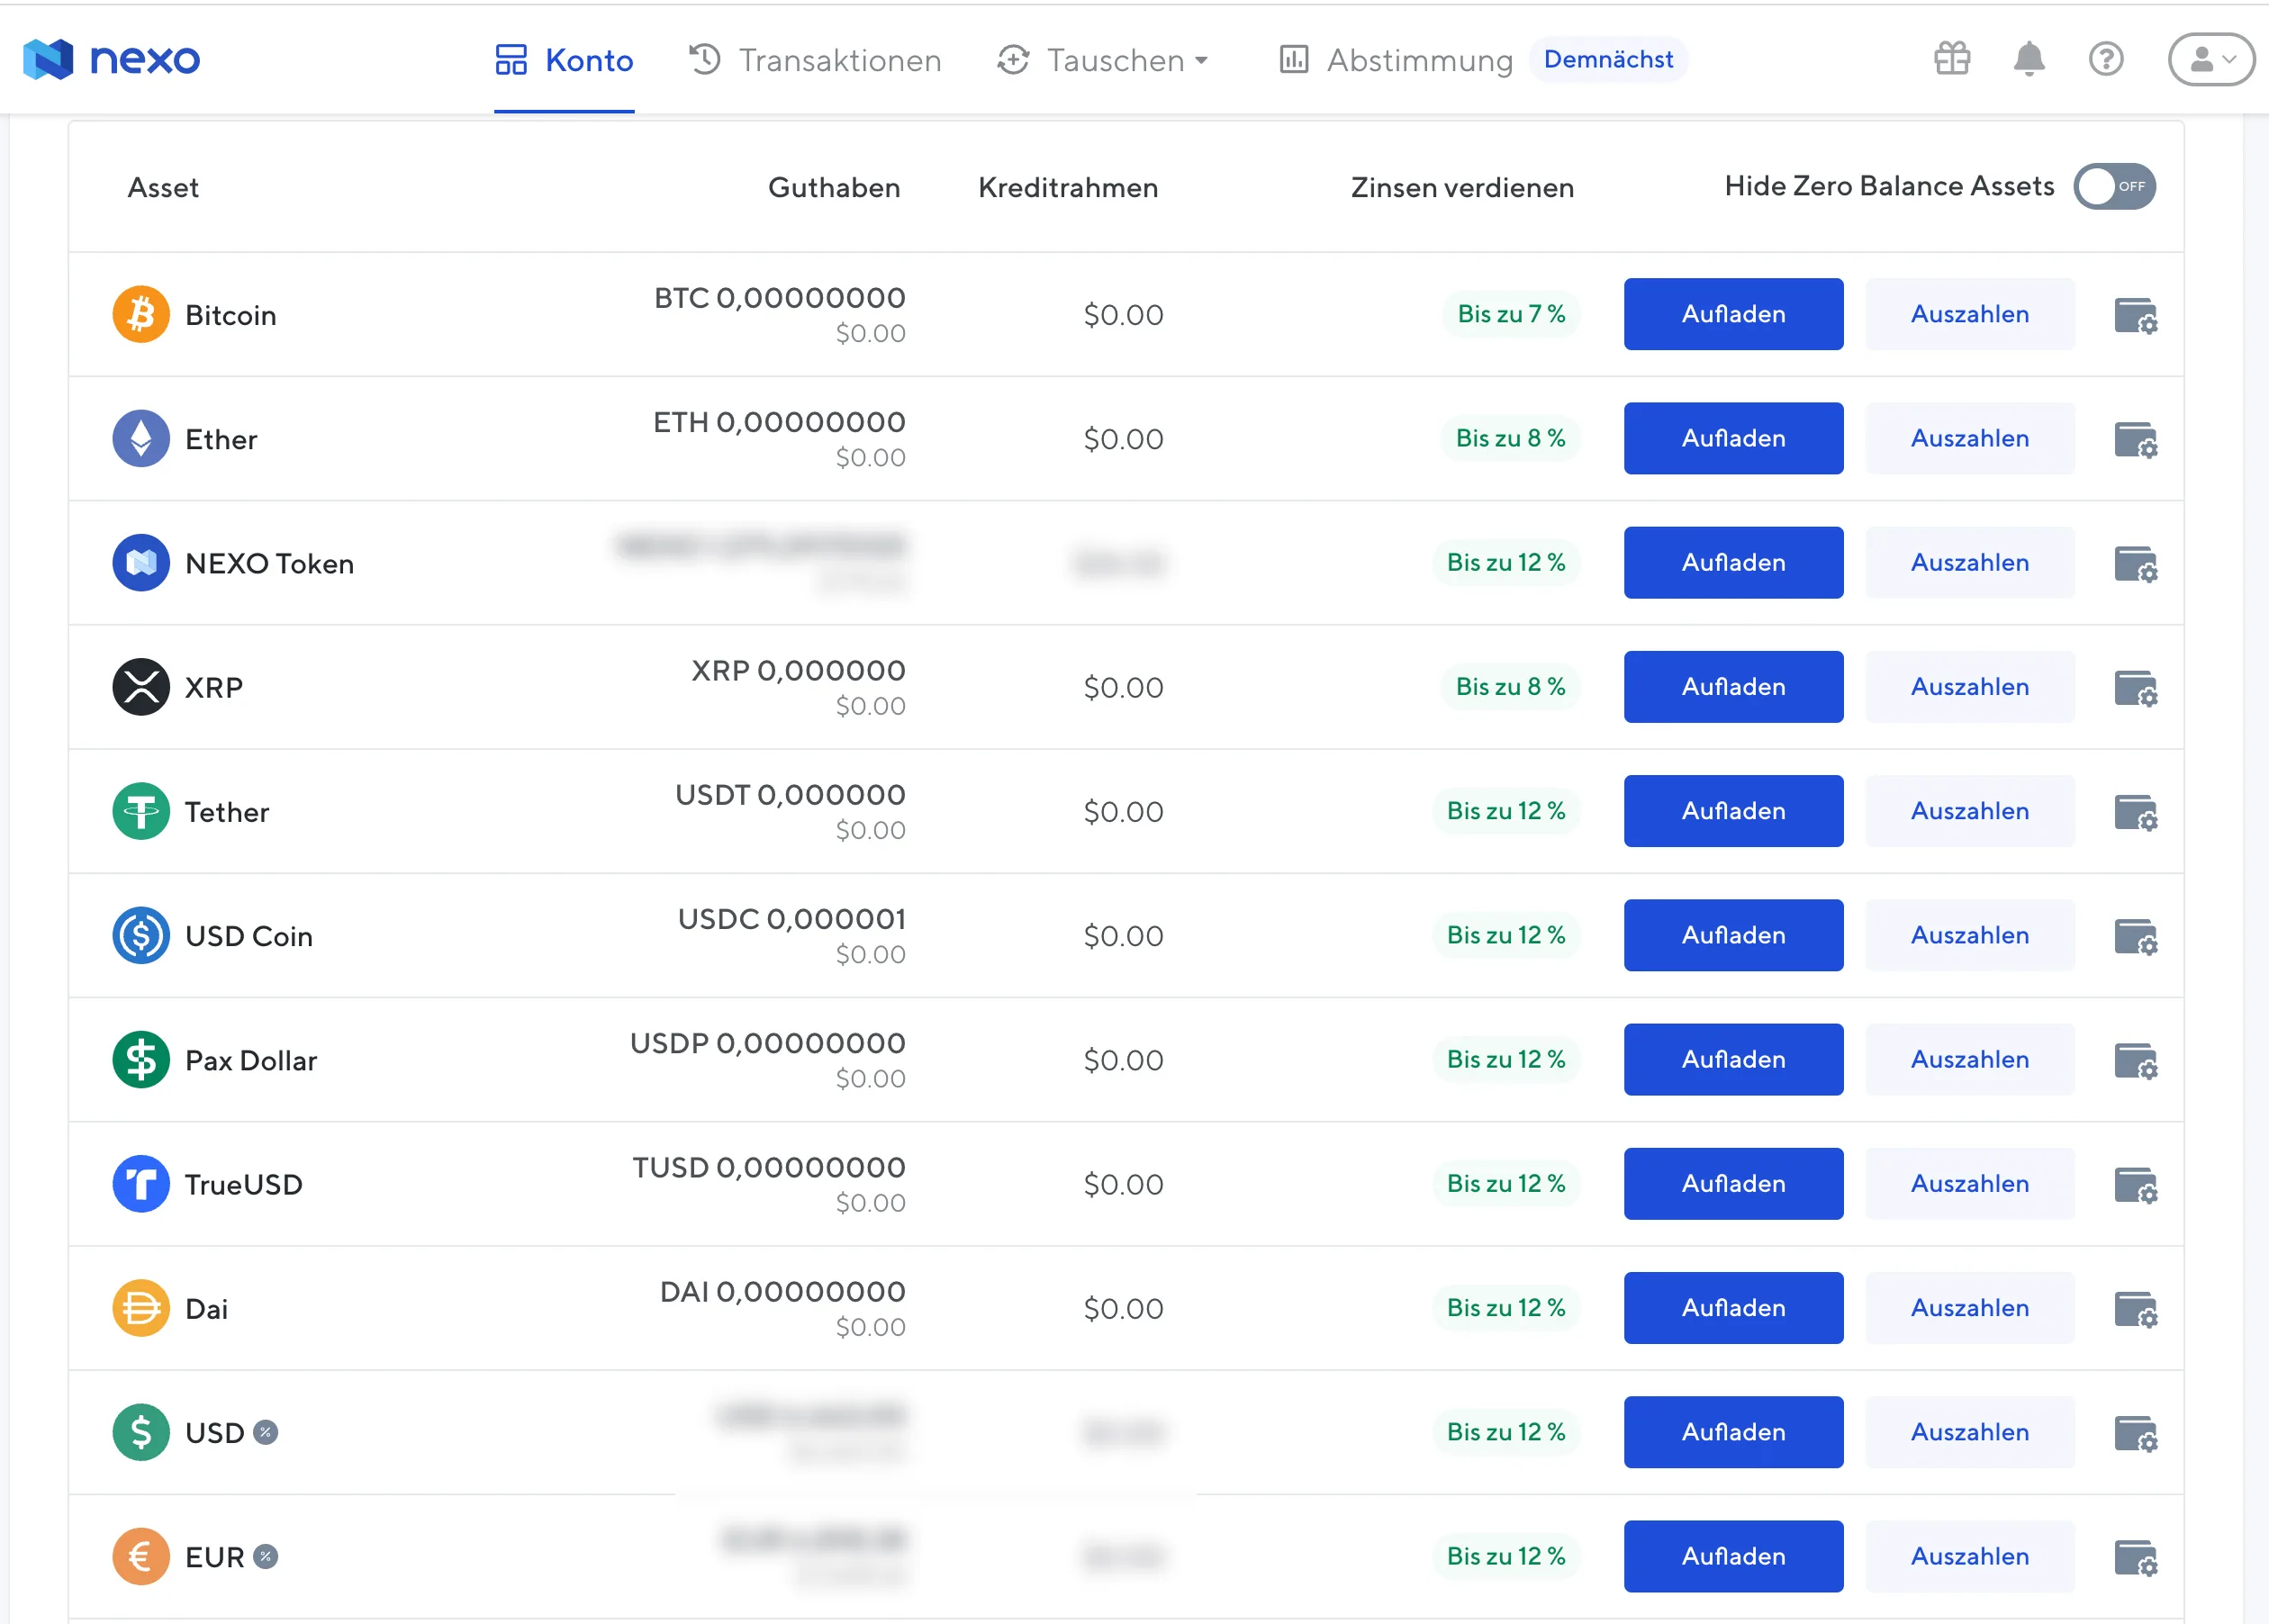This screenshot has height=1624, width=2269.
Task: Expand the Tauschen dropdown menu
Action: point(1103,60)
